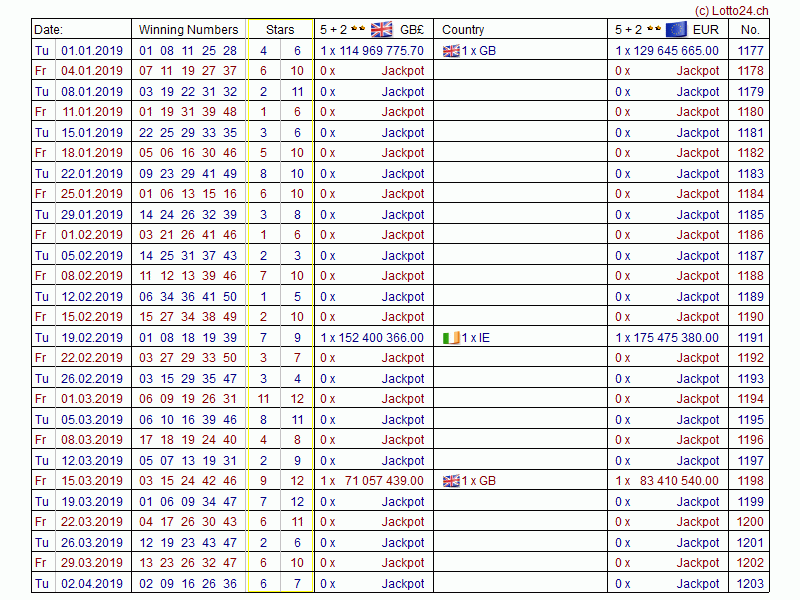Click the stars icon in the GB£ column header

pyautogui.click(x=357, y=29)
